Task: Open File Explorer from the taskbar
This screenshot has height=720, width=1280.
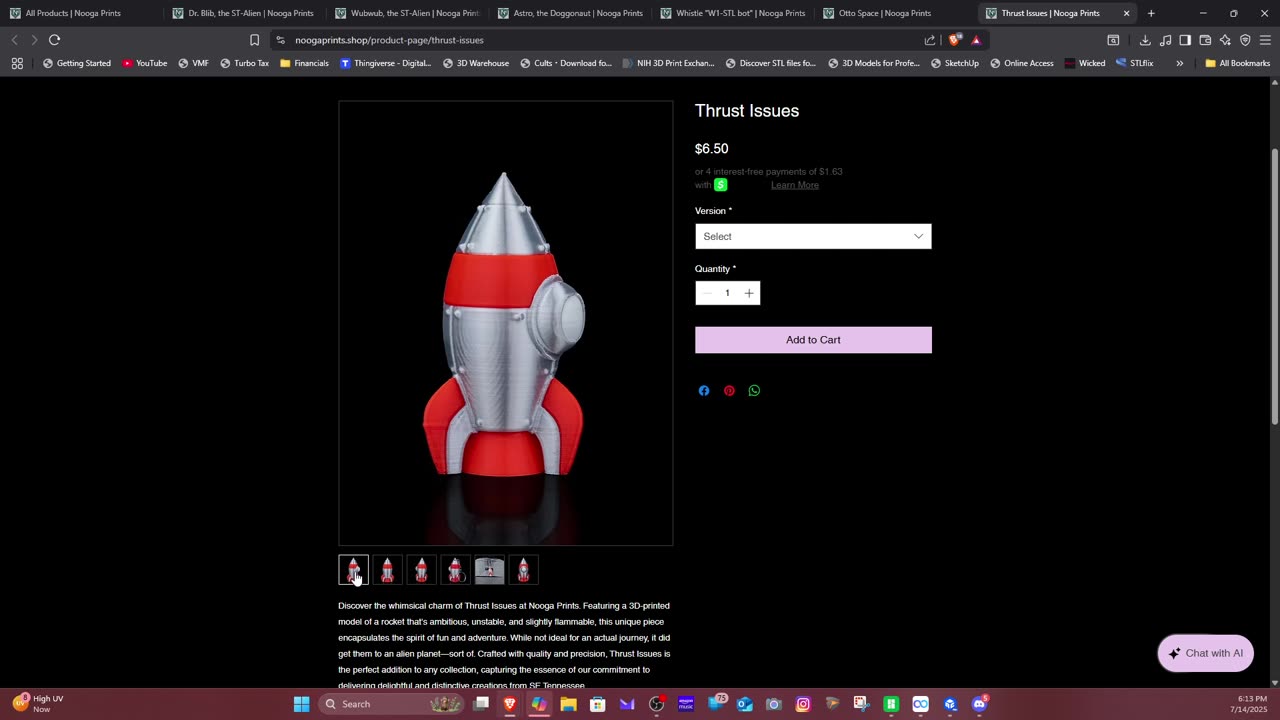Action: pos(568,704)
